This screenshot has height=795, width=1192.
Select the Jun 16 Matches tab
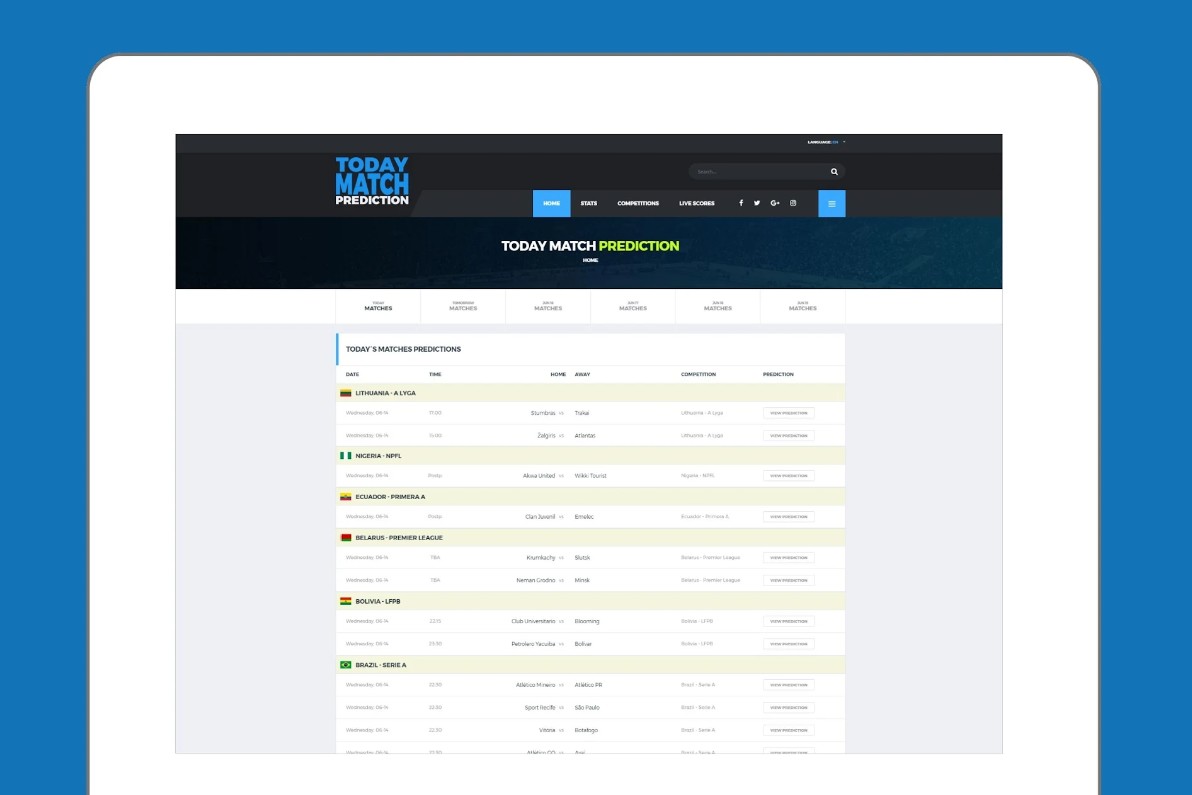(x=548, y=306)
